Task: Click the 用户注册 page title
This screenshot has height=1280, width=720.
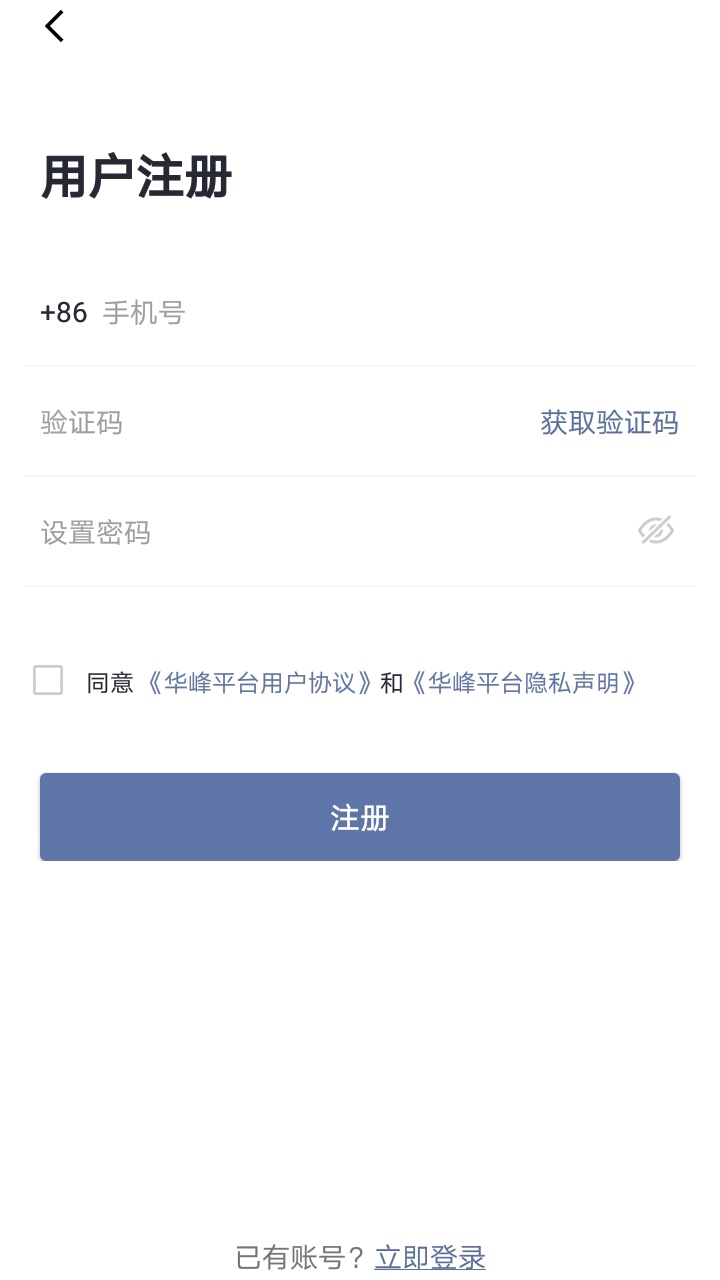Action: (x=137, y=178)
